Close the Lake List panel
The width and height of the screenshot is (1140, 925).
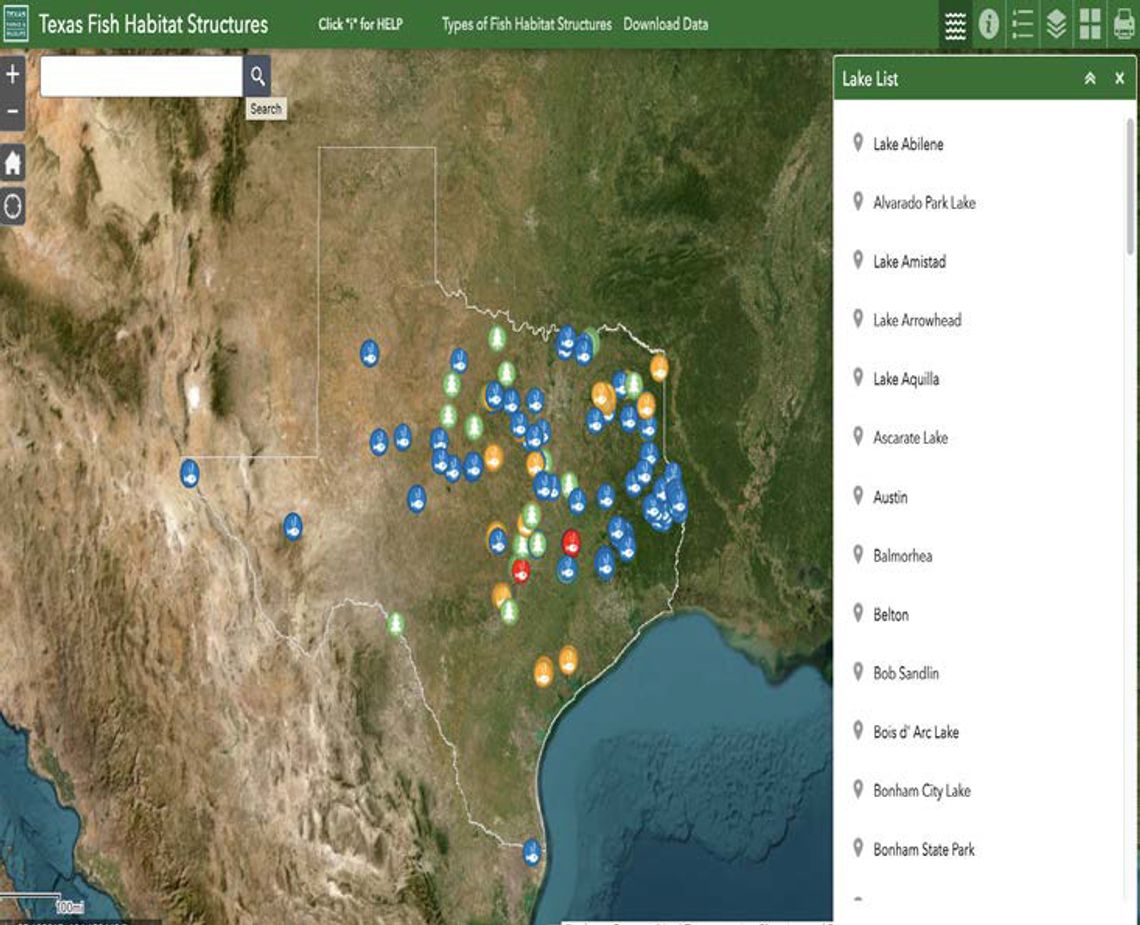click(1120, 79)
